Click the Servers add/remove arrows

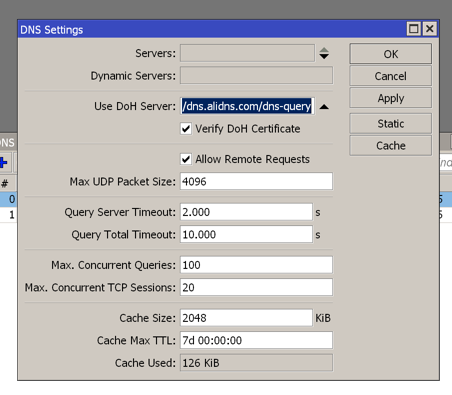[324, 53]
